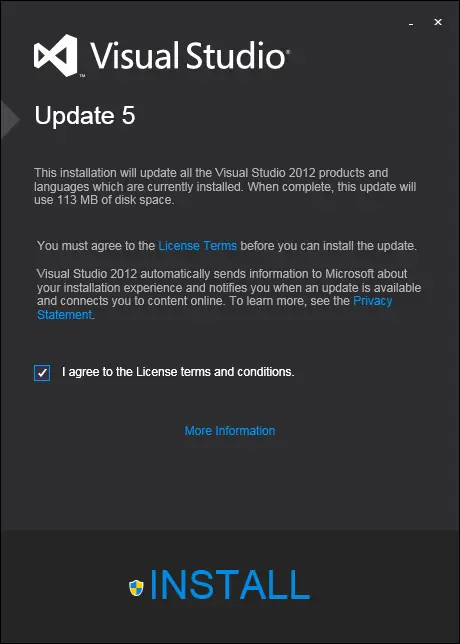Click the paragraph about sending information to Microsoft
Image resolution: width=460 pixels, height=644 pixels.
click(x=229, y=294)
